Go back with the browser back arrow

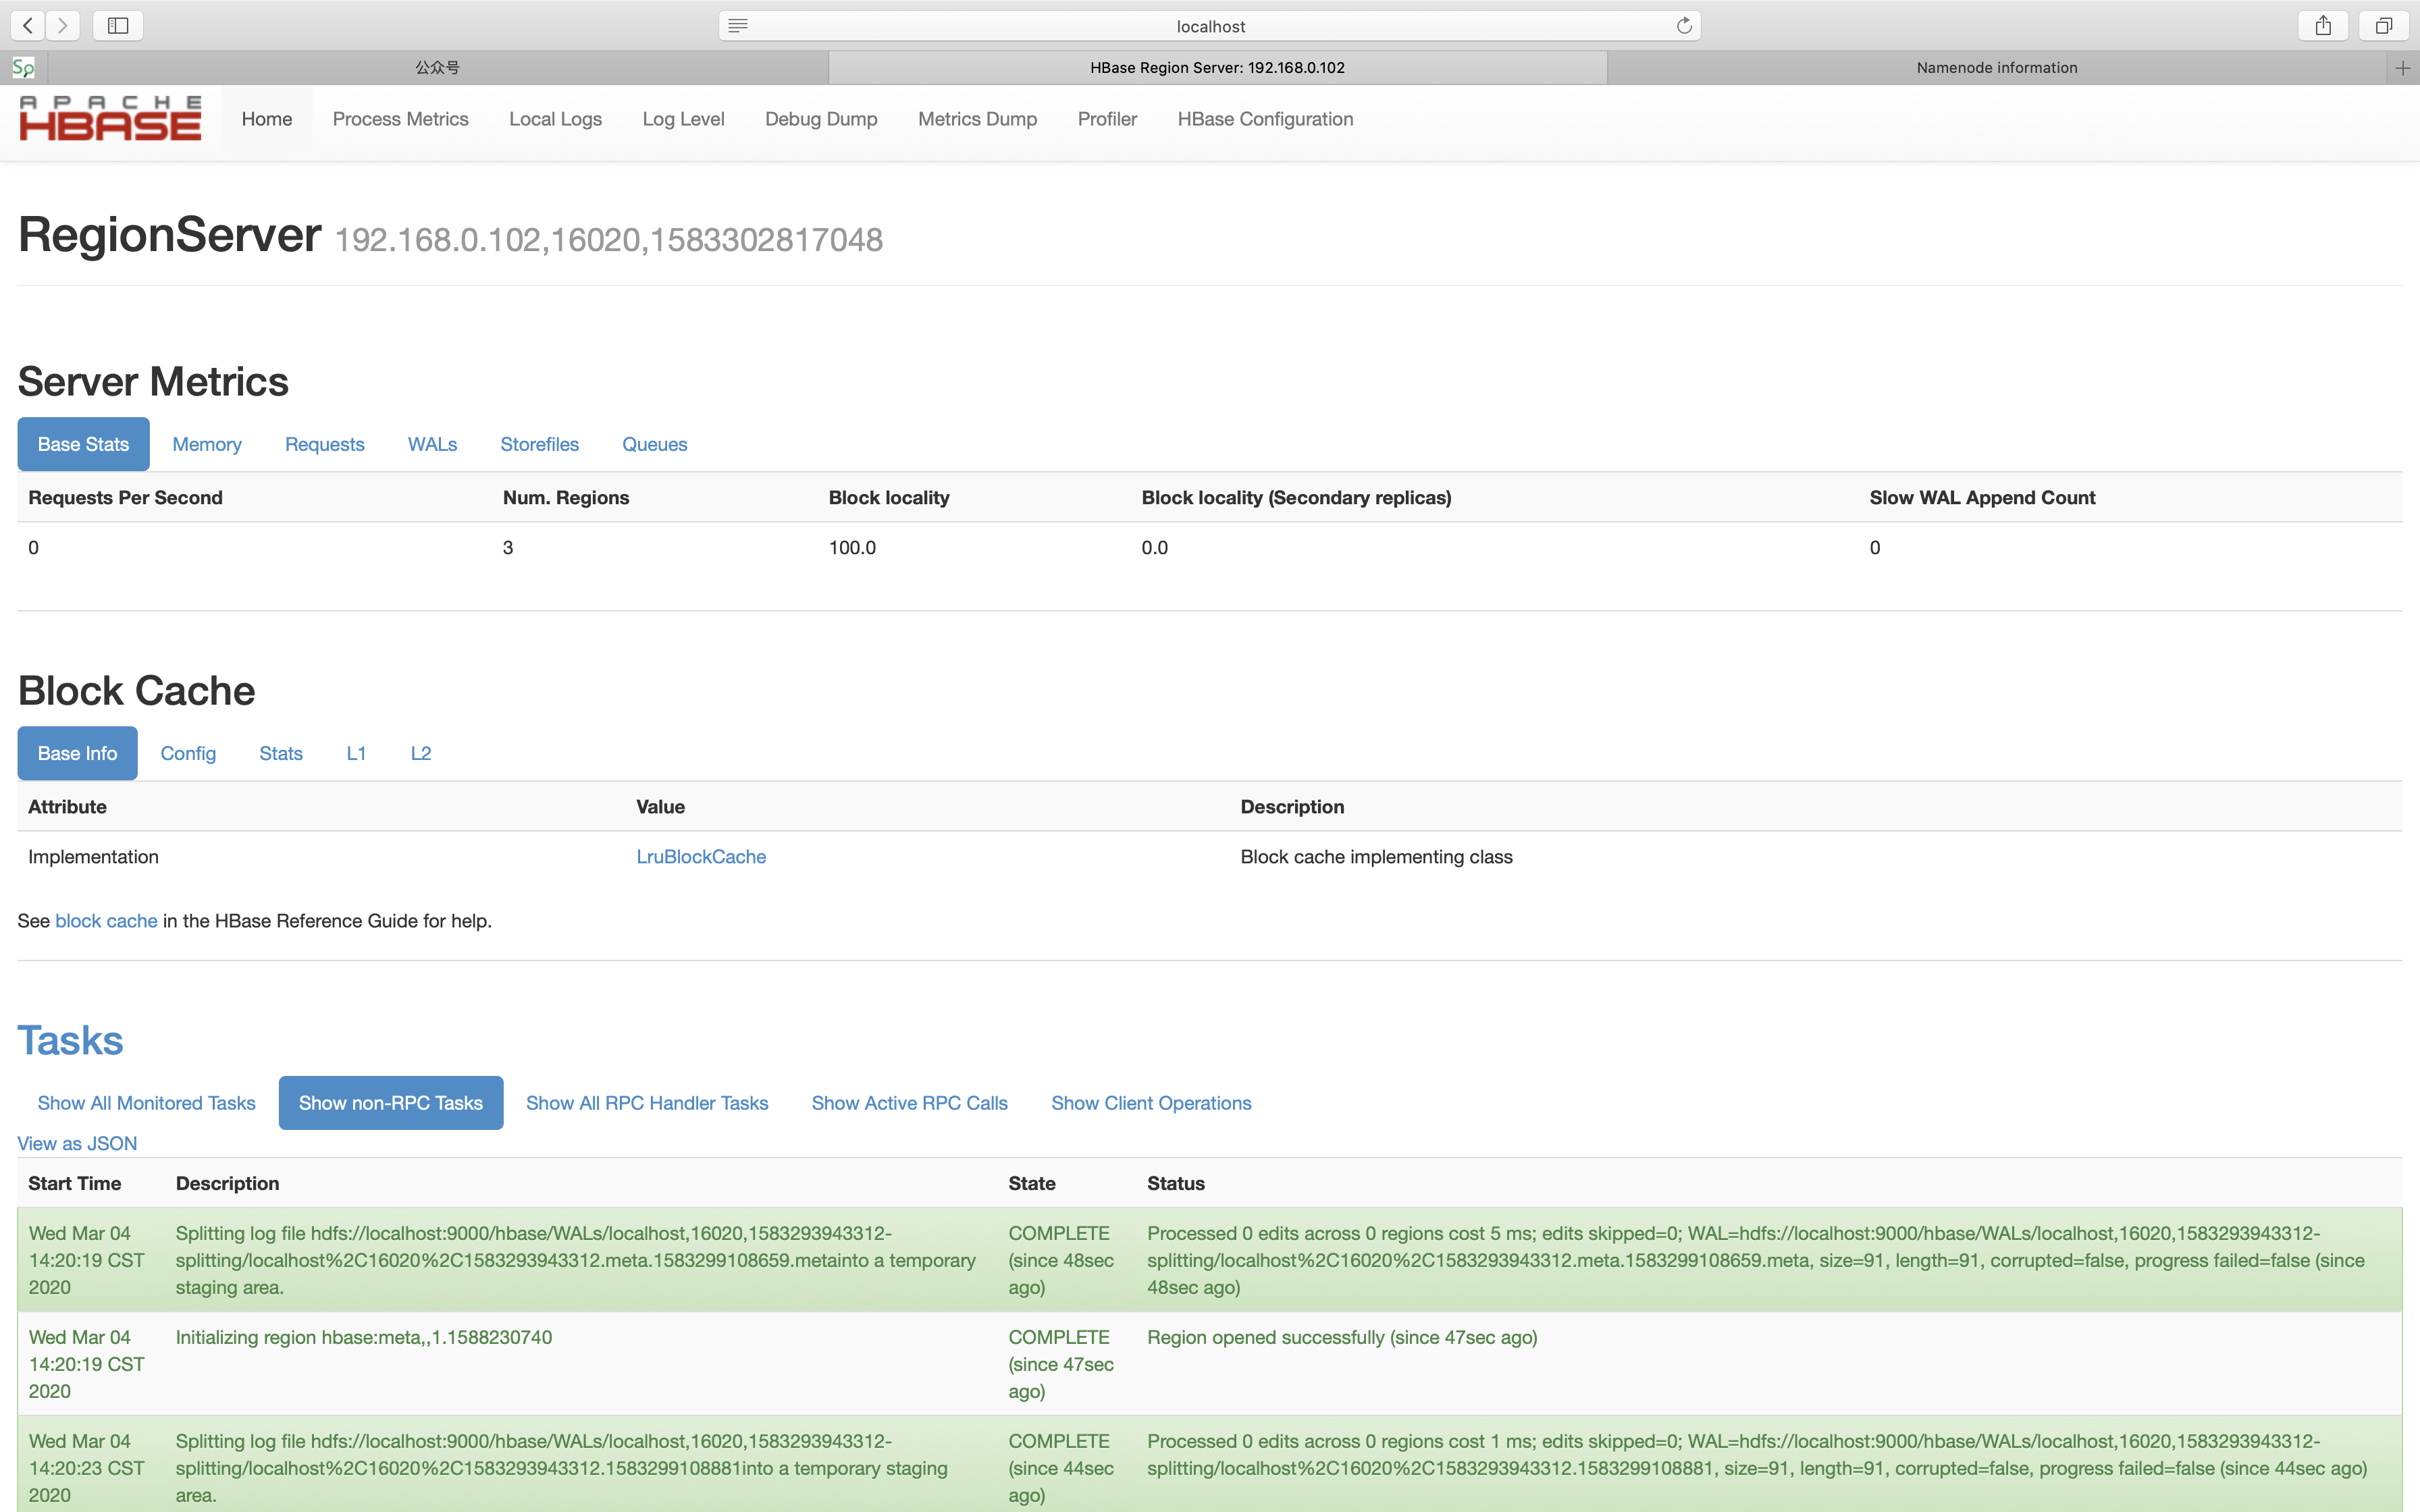pyautogui.click(x=28, y=25)
